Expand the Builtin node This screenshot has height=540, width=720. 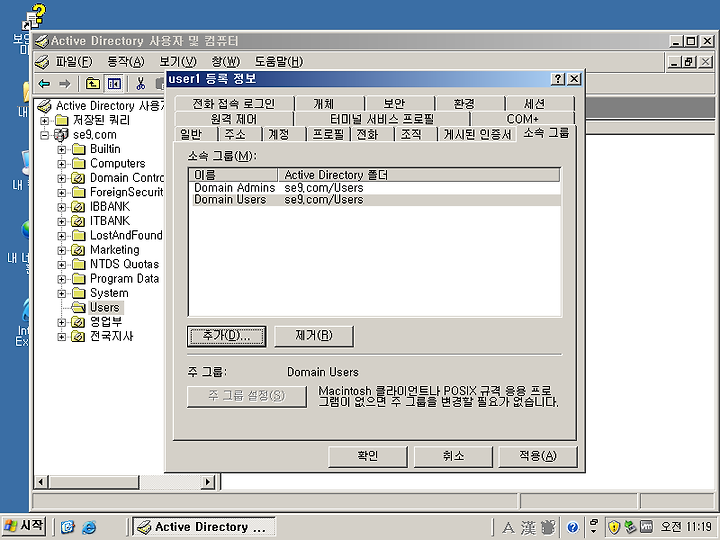point(62,150)
